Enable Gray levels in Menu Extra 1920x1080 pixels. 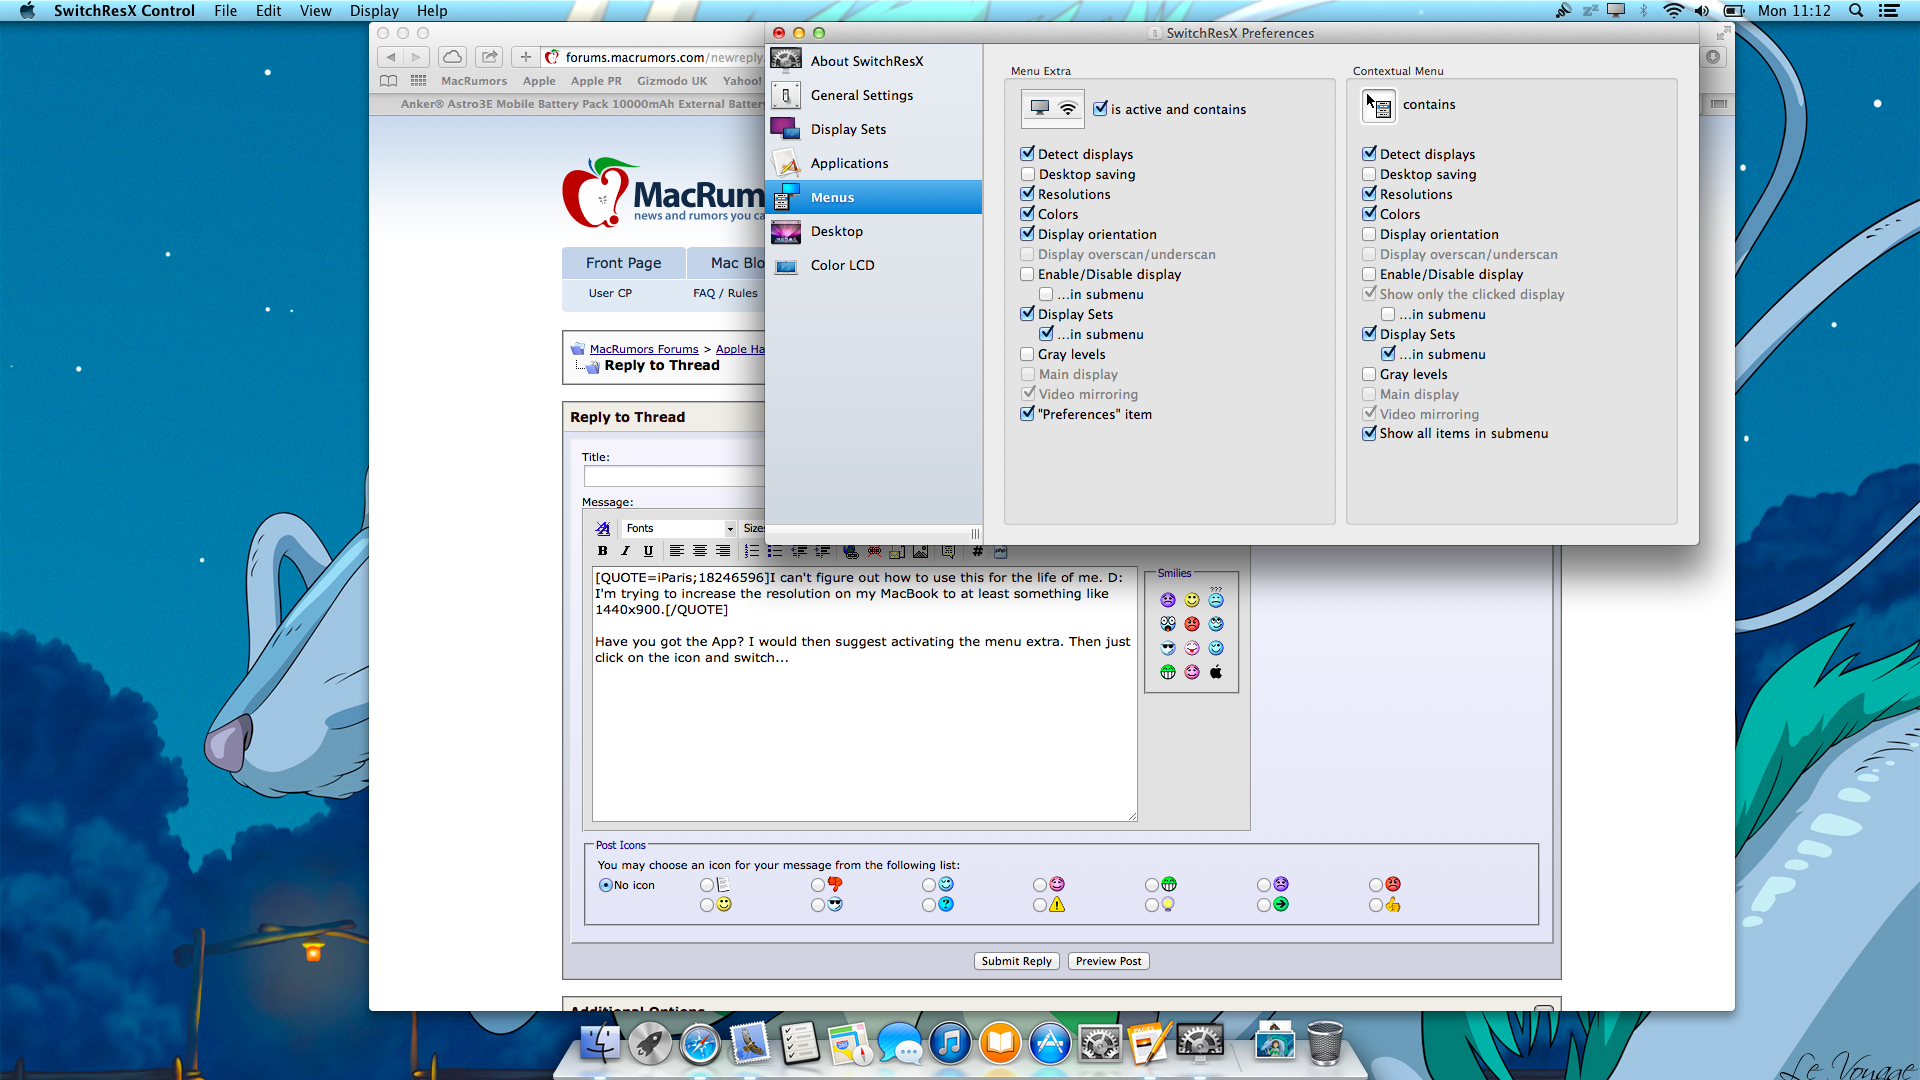(x=1027, y=354)
